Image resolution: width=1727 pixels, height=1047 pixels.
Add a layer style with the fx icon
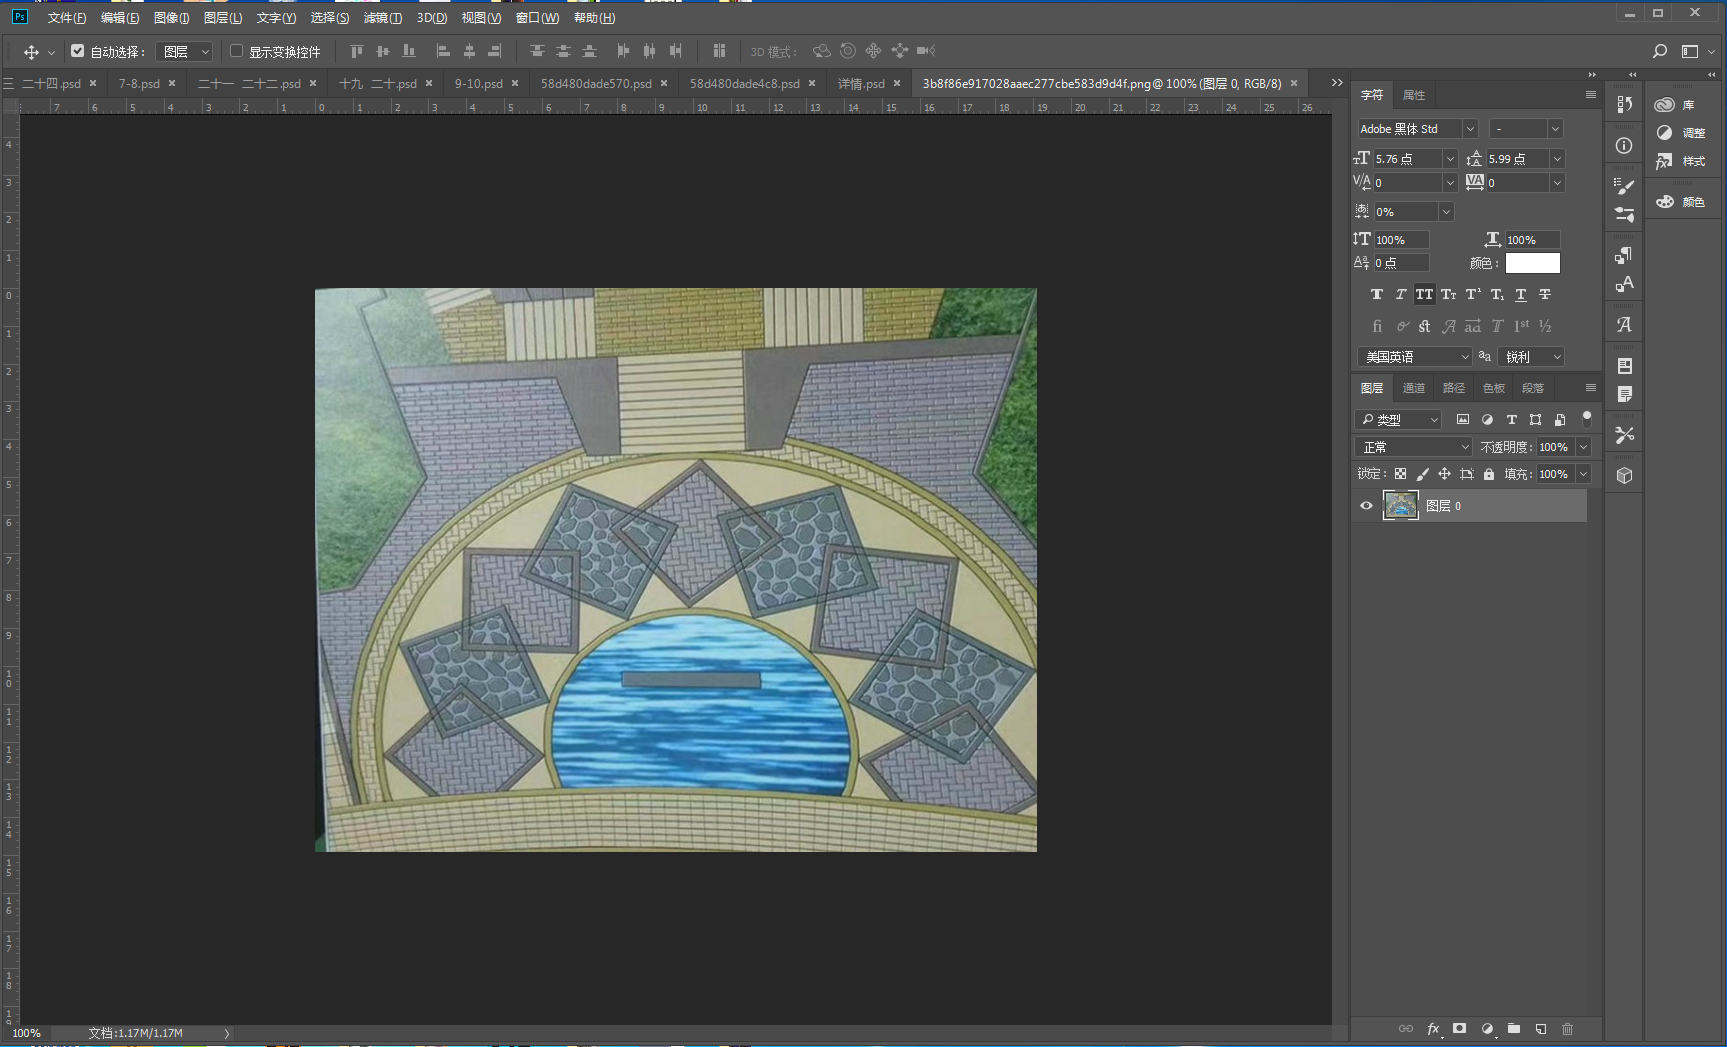coord(1433,1029)
